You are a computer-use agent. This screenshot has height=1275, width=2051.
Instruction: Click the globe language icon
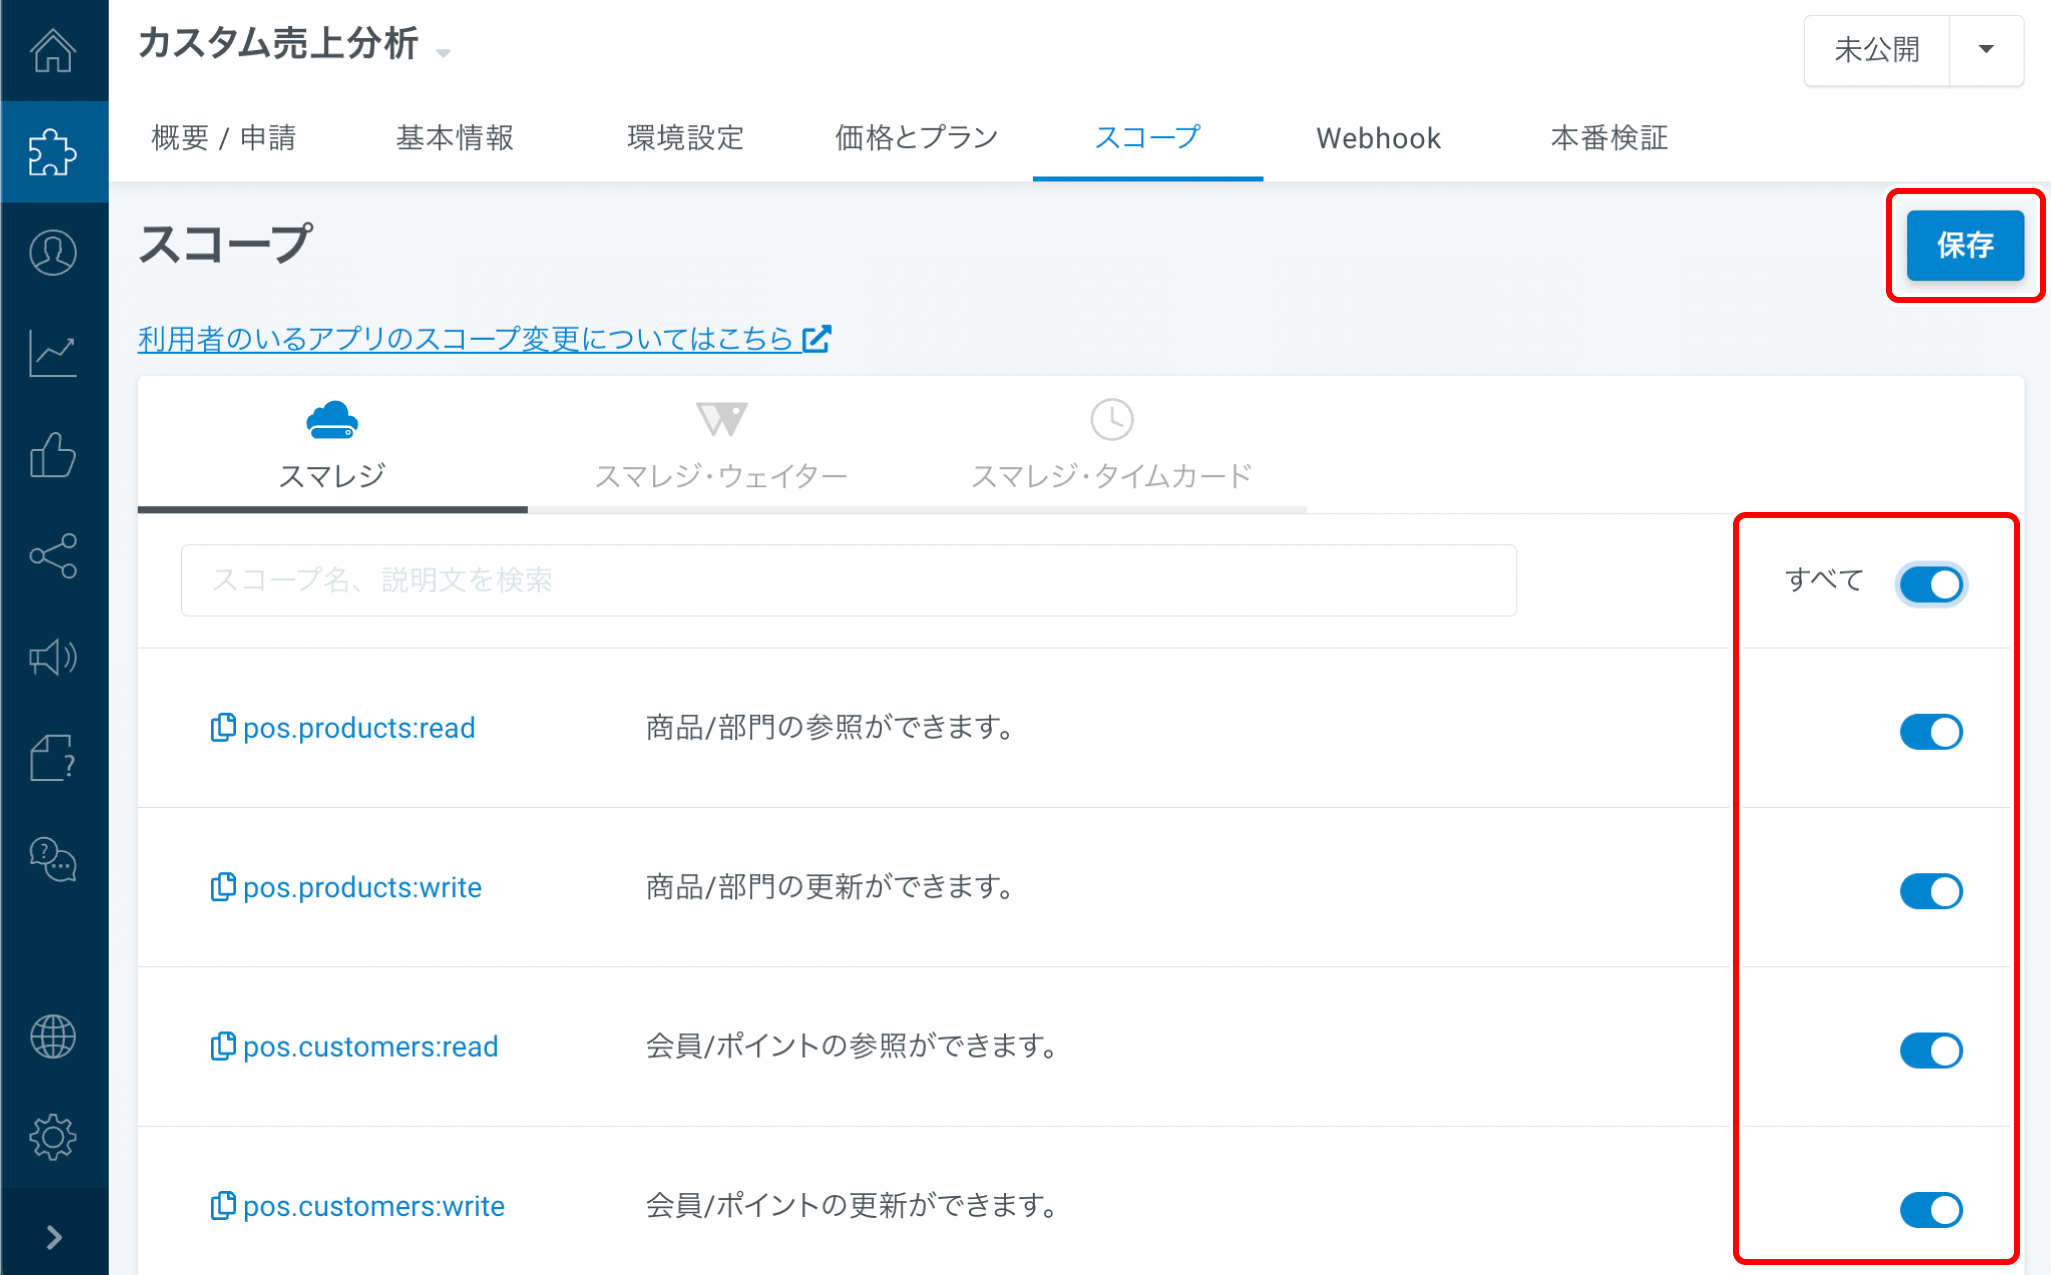tap(53, 1036)
